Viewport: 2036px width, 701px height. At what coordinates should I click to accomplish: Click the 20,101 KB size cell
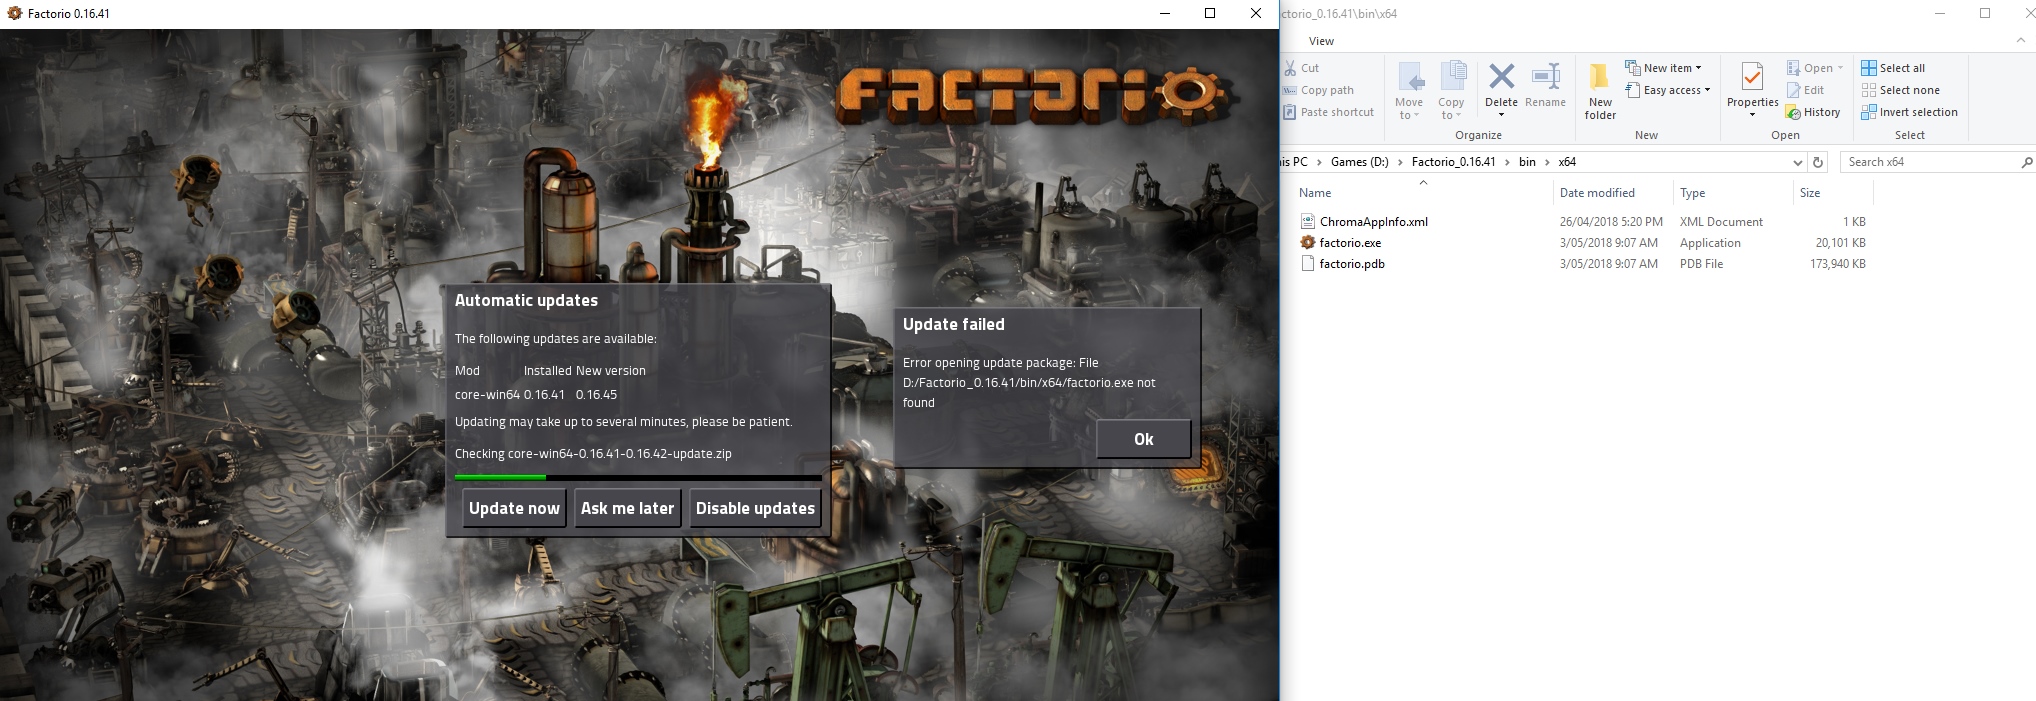1840,243
